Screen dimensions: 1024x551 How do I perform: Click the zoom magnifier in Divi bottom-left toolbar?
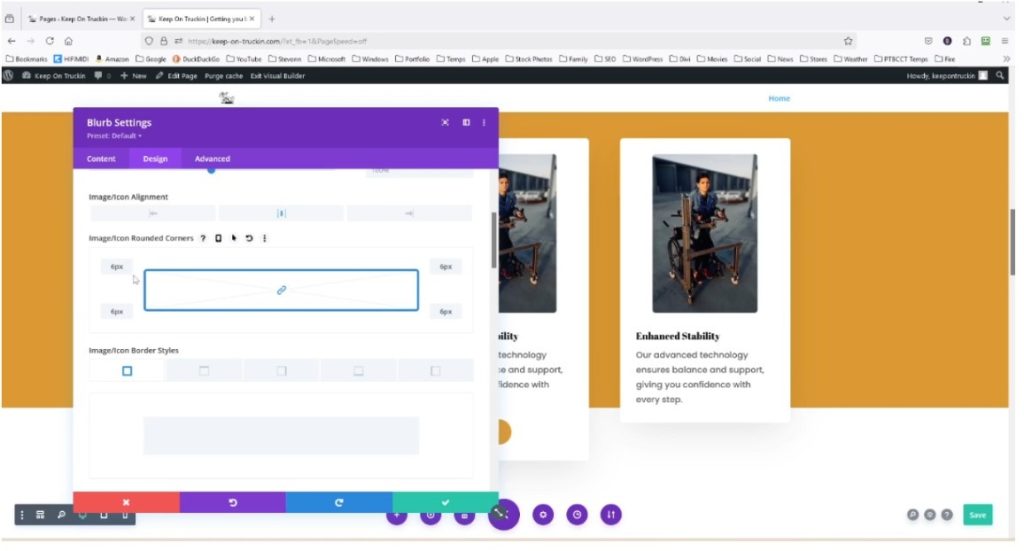(x=61, y=515)
